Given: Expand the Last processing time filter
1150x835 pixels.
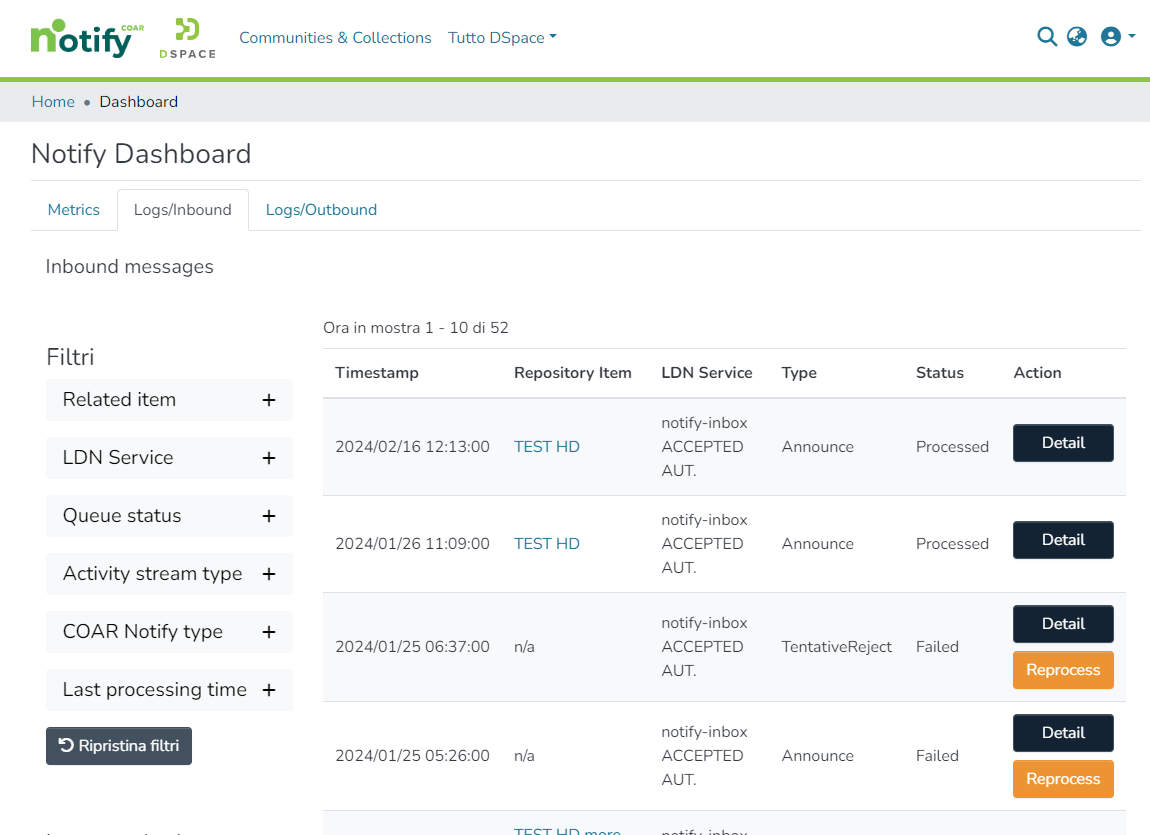Looking at the screenshot, I should [268, 690].
